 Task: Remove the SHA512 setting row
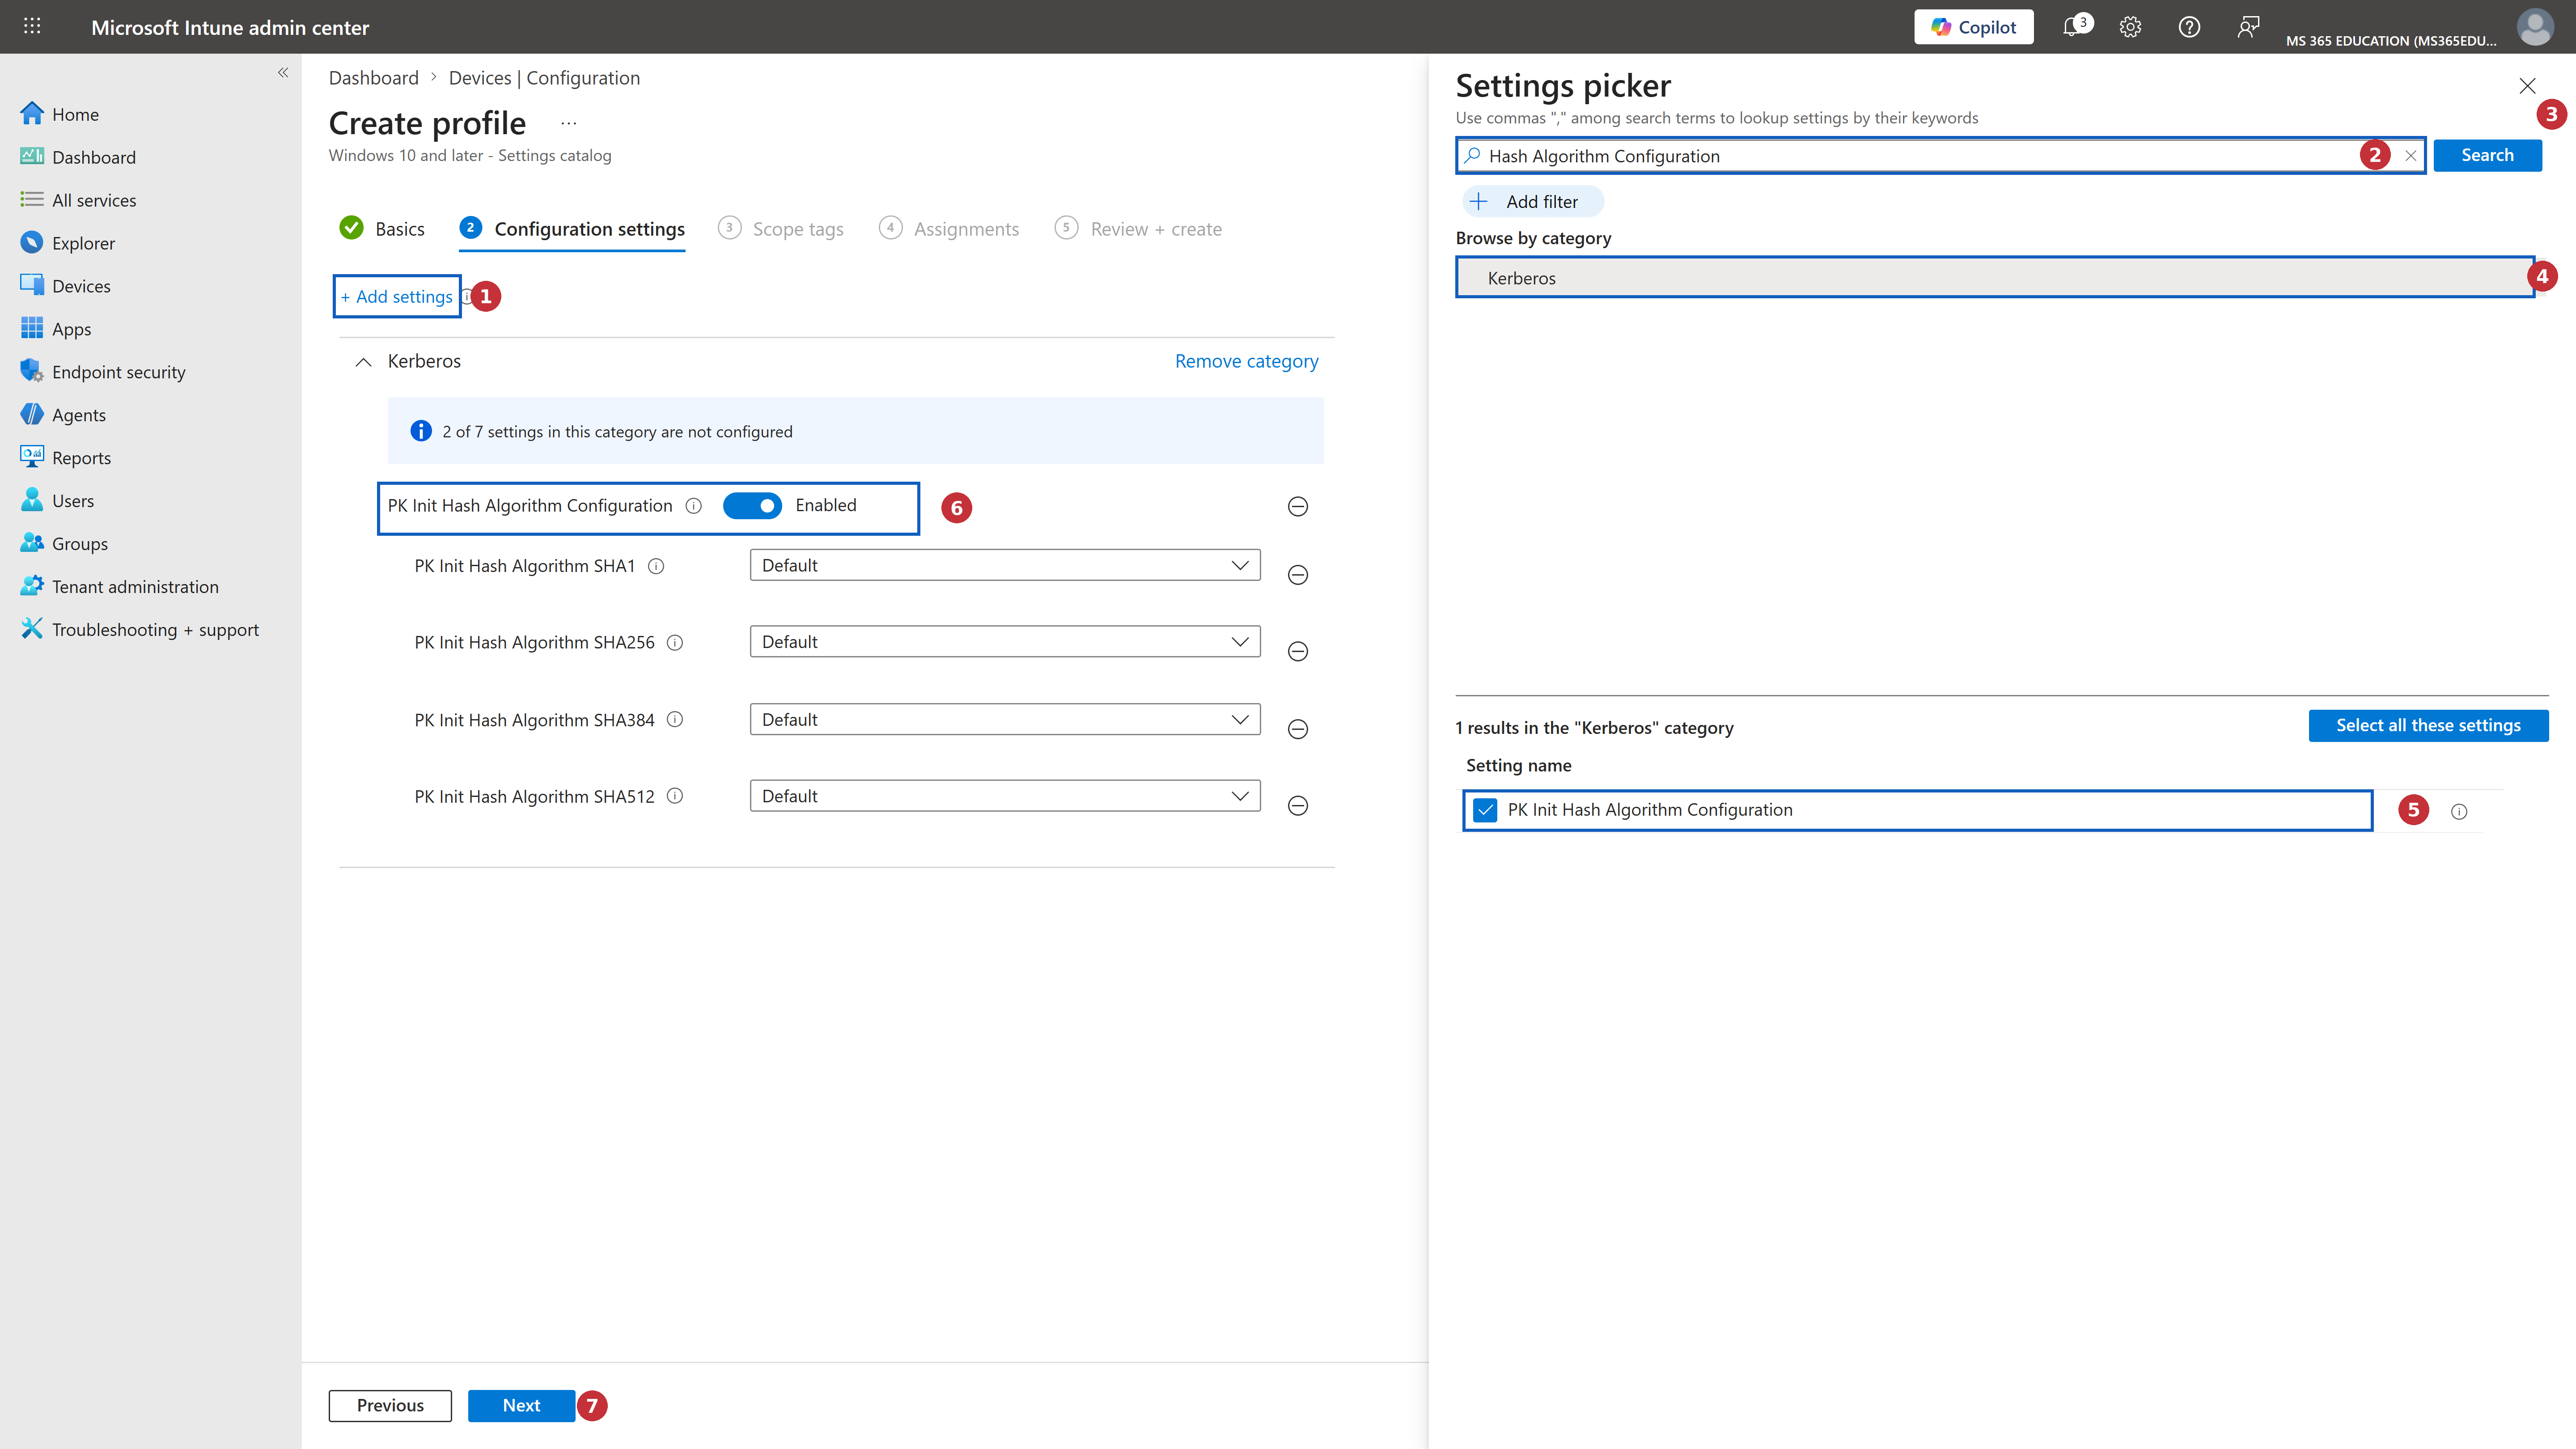pyautogui.click(x=1297, y=806)
